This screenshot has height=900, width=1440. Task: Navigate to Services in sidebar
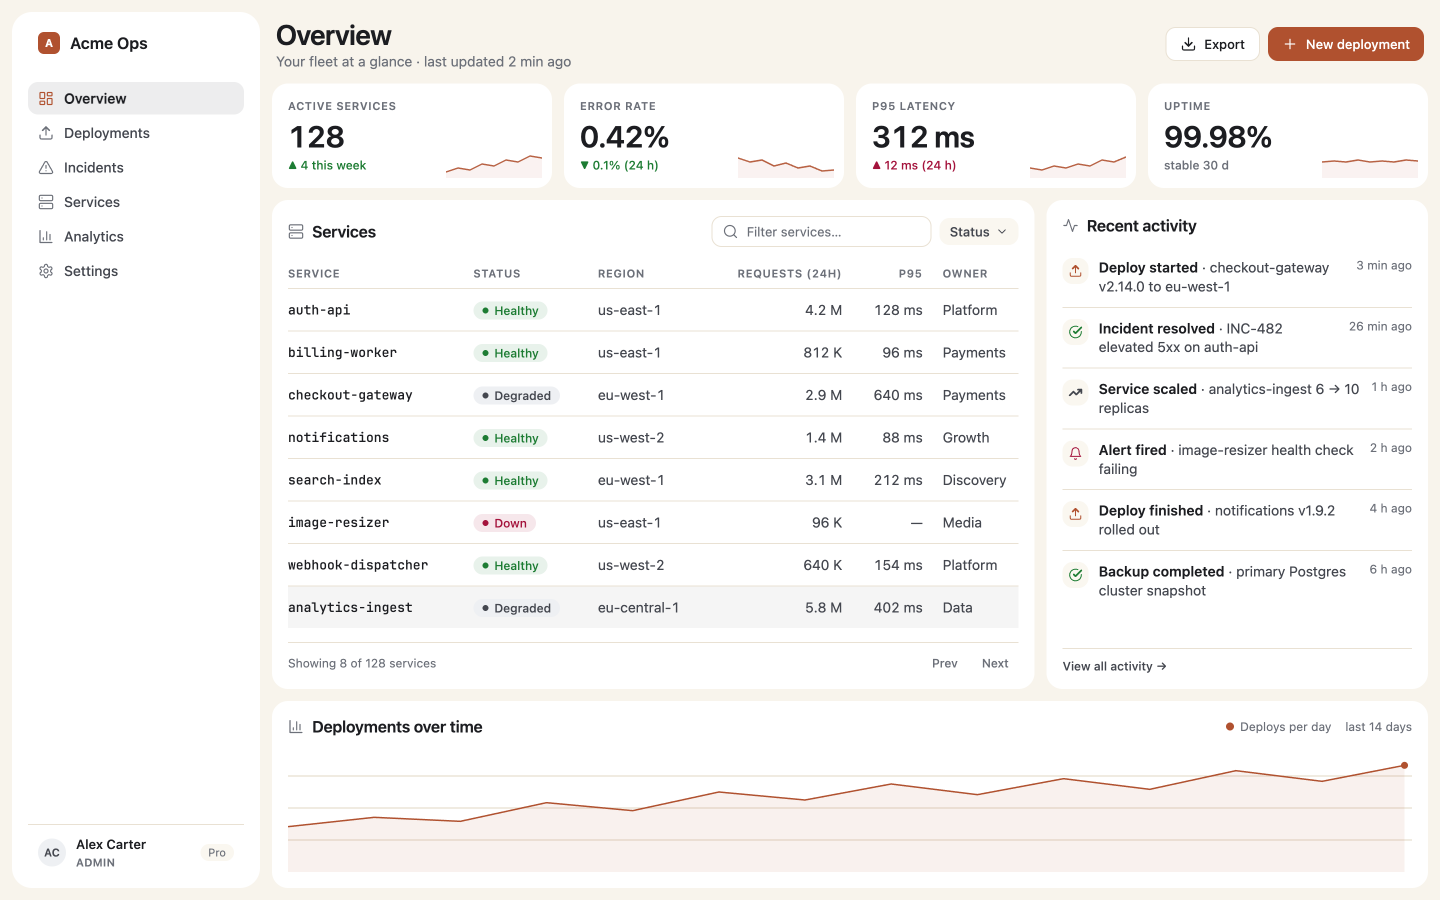[x=136, y=202]
